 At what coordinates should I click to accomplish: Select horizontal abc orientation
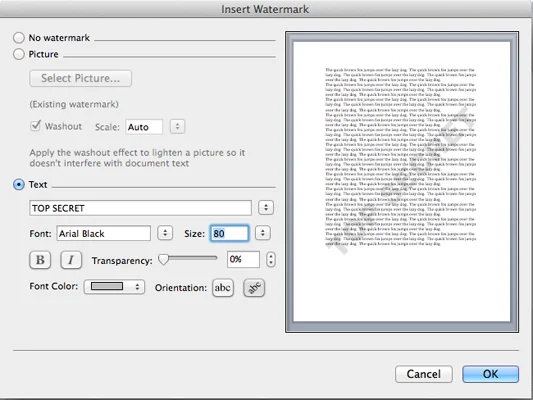[223, 288]
